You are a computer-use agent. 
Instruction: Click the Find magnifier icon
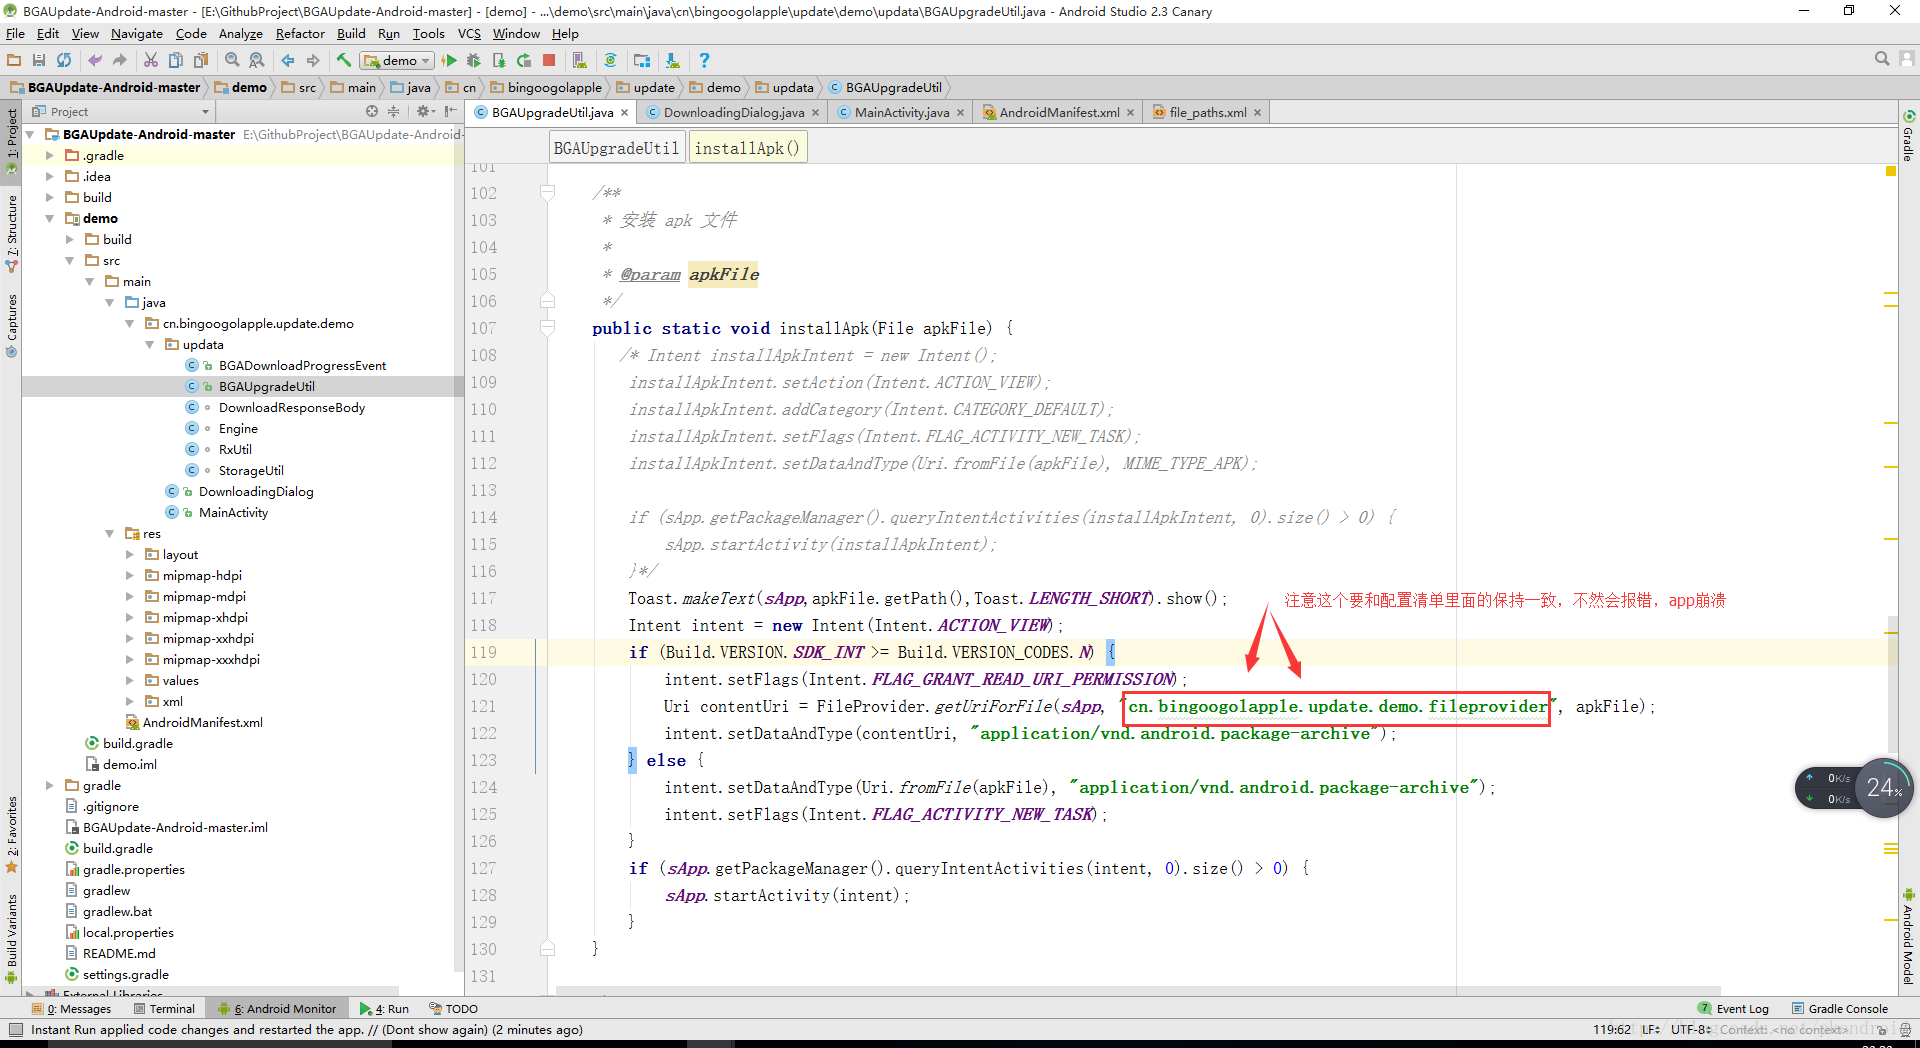click(x=232, y=61)
